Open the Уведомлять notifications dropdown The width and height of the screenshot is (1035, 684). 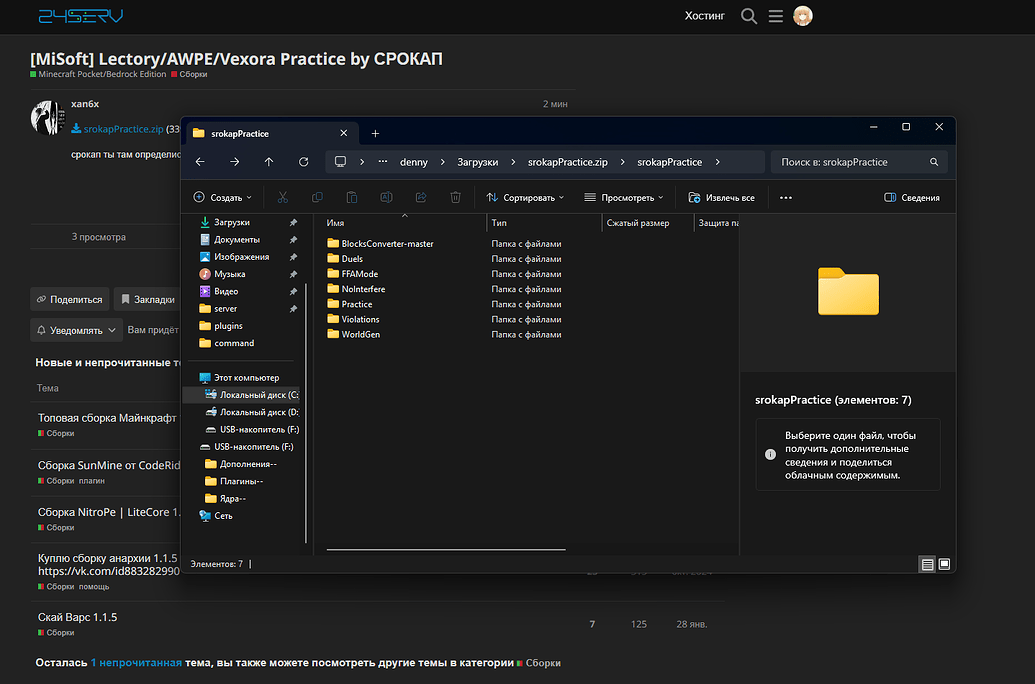pyautogui.click(x=76, y=330)
